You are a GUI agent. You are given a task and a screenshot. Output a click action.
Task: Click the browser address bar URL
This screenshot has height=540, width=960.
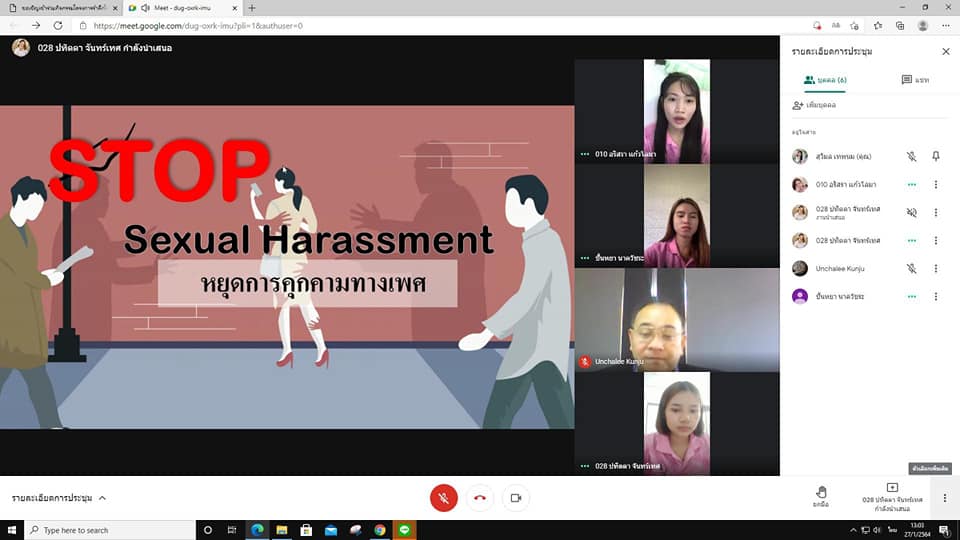tap(200, 25)
